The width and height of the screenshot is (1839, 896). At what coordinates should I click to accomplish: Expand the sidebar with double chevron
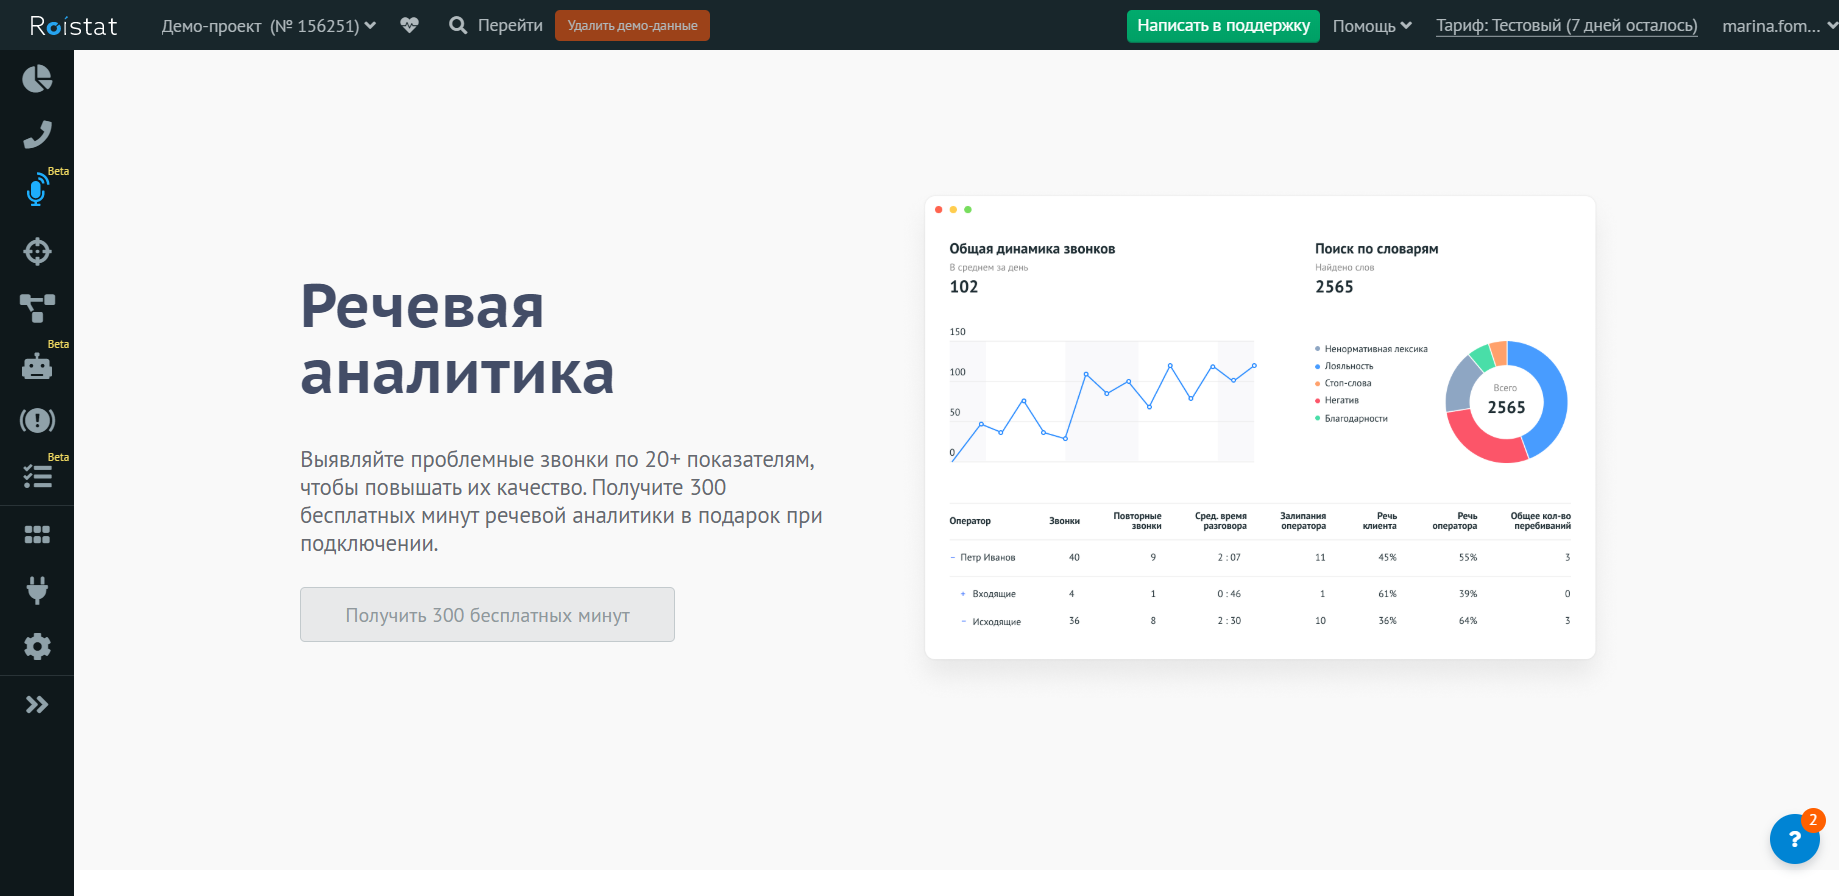pos(37,705)
